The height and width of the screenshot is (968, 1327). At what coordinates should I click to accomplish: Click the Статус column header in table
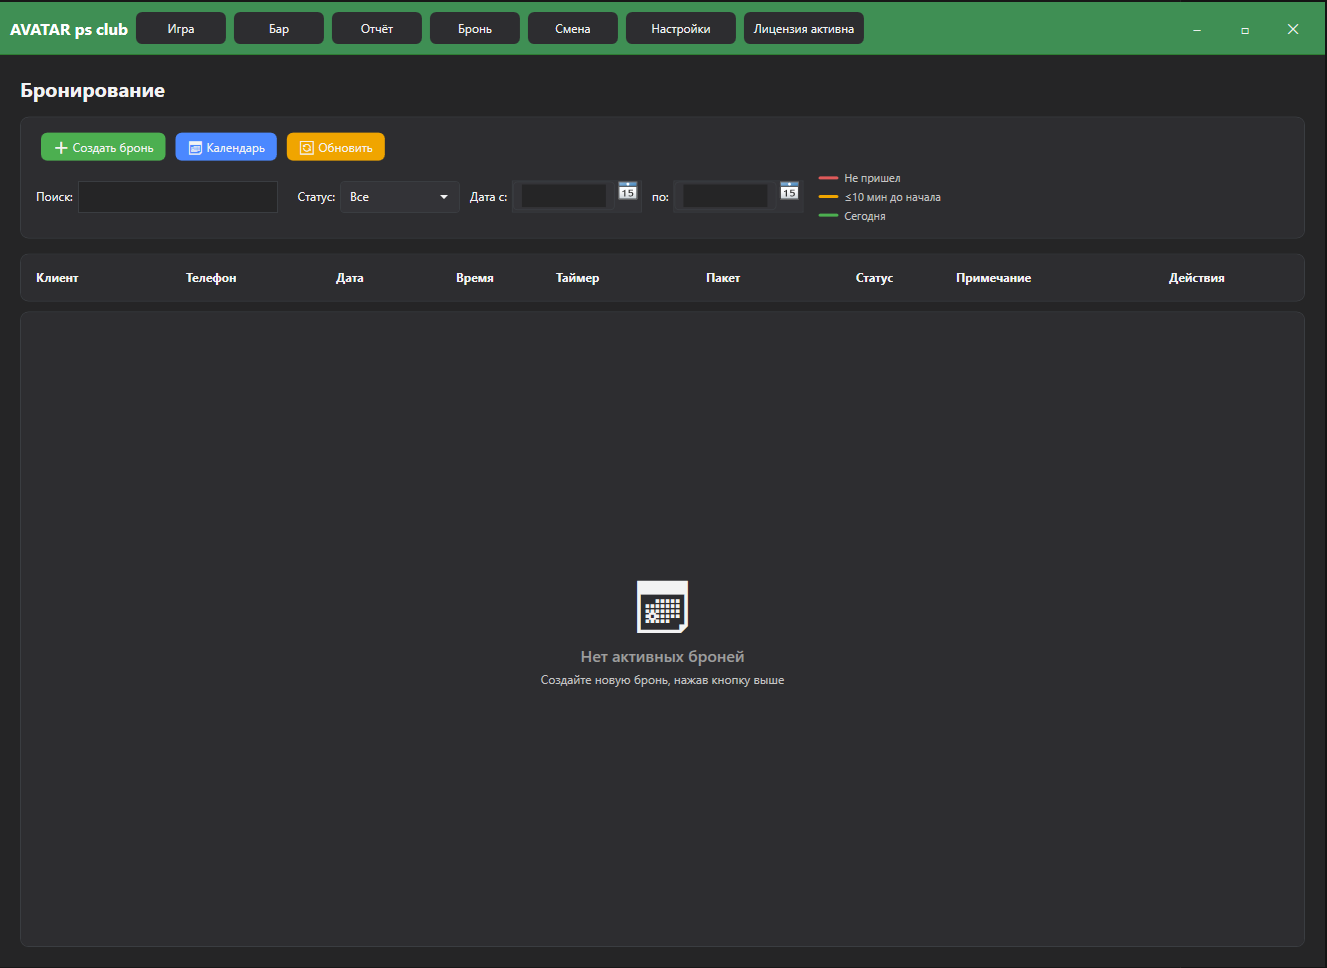pos(874,278)
